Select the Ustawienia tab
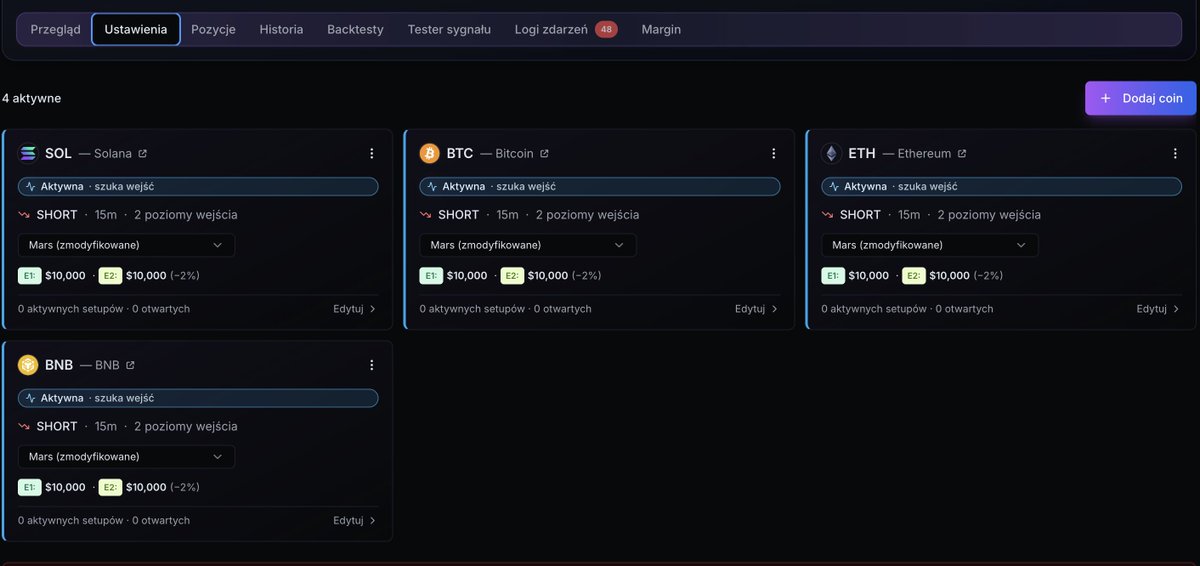The height and width of the screenshot is (566, 1200). coord(136,29)
